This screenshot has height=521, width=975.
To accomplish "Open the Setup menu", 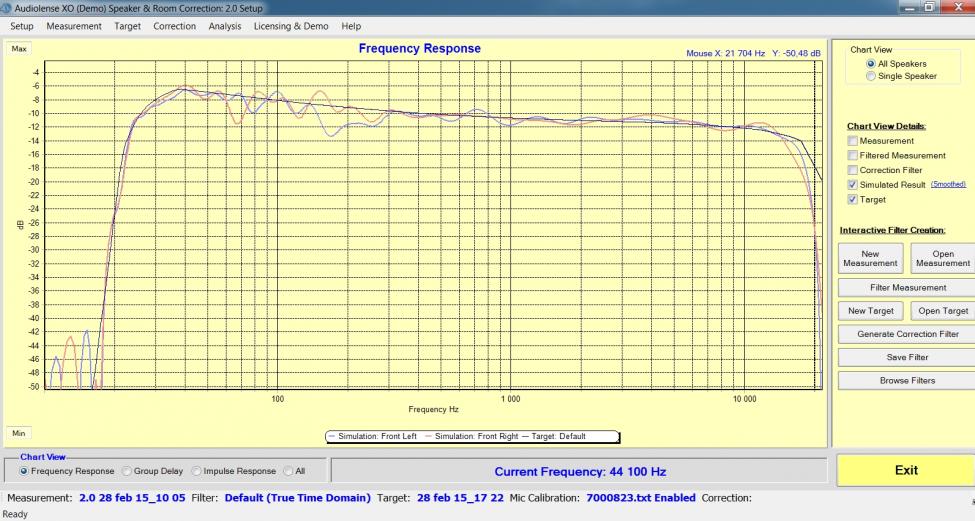I will [22, 26].
